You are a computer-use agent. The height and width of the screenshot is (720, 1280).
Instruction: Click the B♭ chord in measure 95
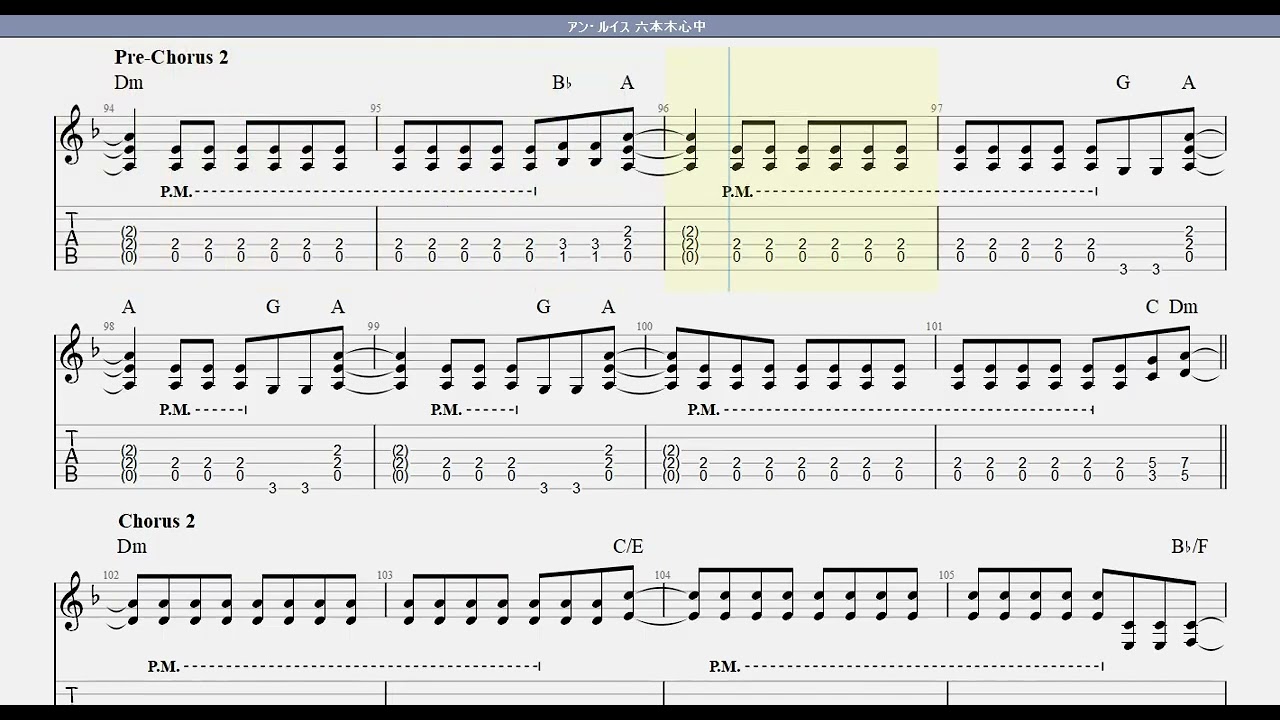click(x=561, y=82)
